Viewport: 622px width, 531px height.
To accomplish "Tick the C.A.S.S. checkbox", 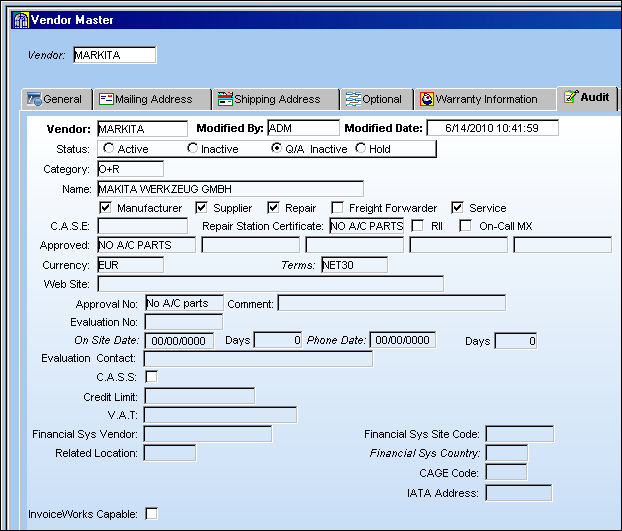I will coord(151,376).
